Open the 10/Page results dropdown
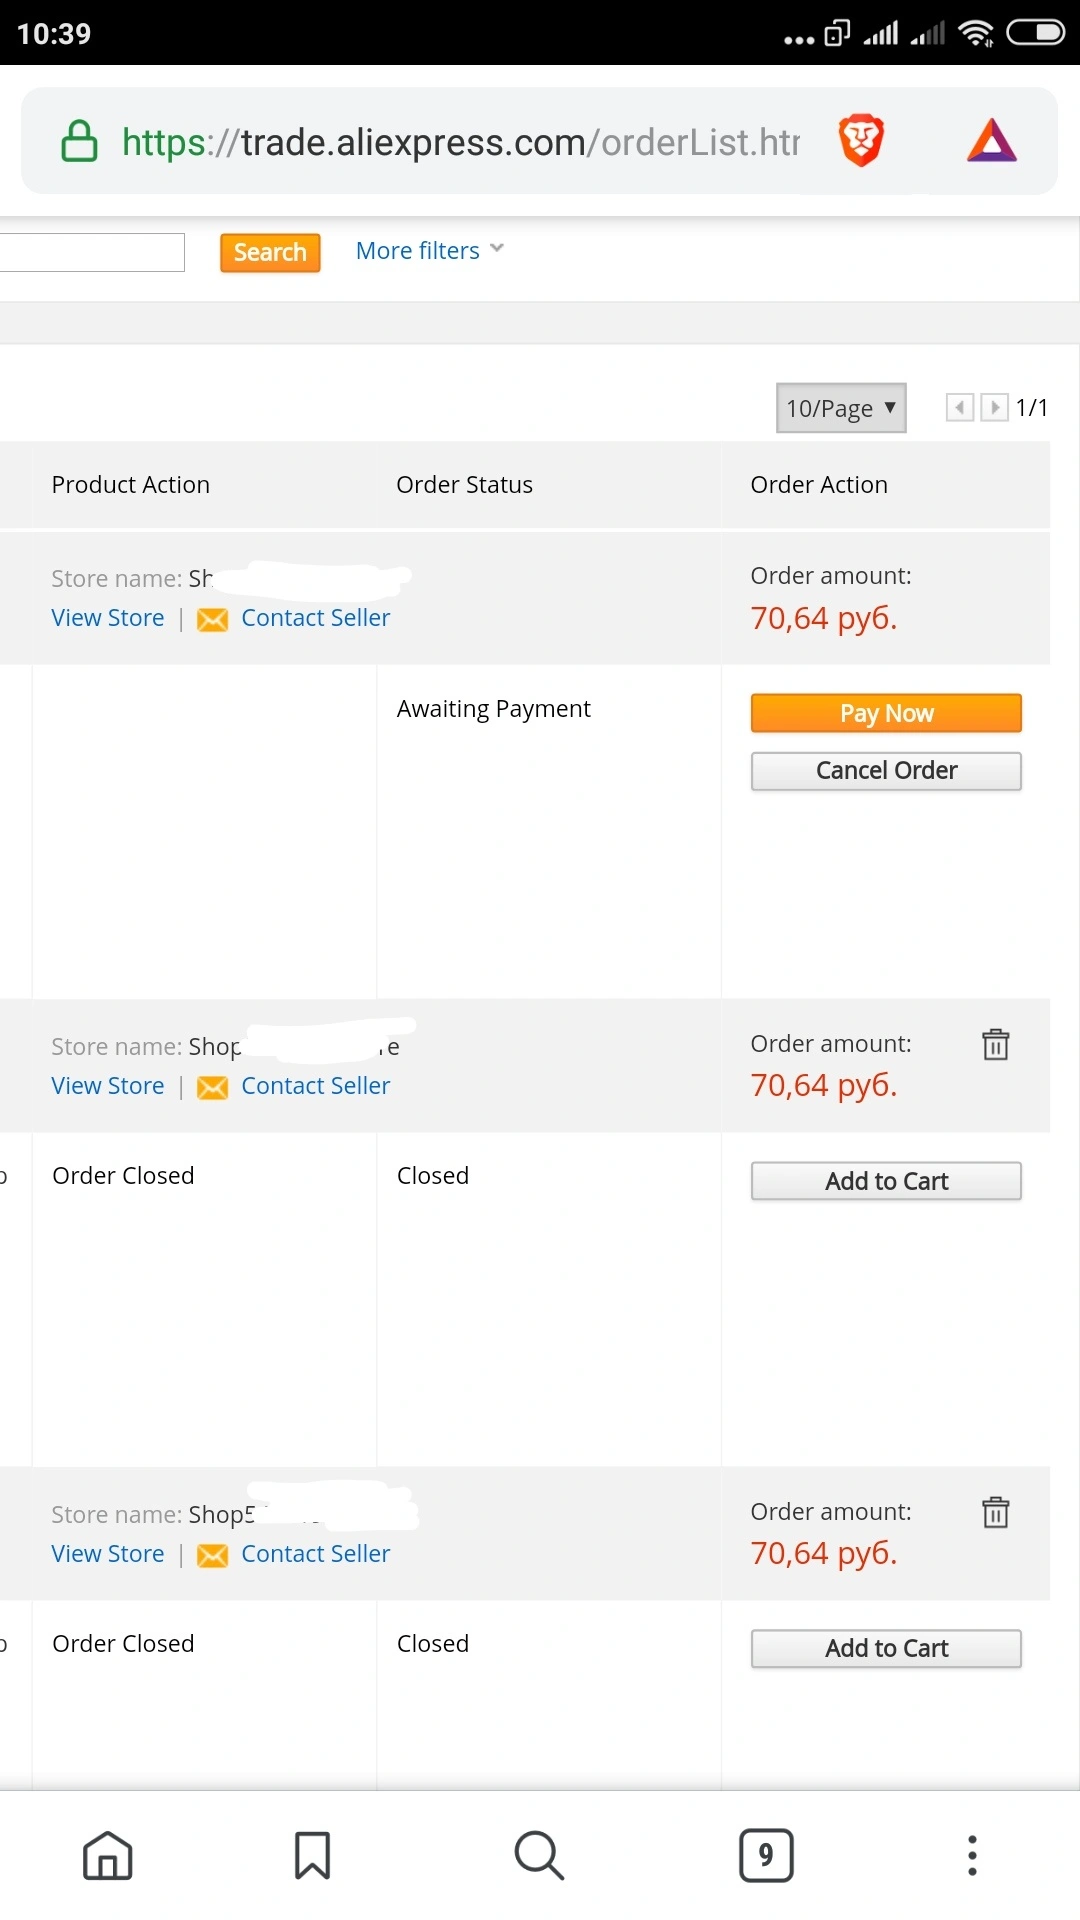 (841, 408)
